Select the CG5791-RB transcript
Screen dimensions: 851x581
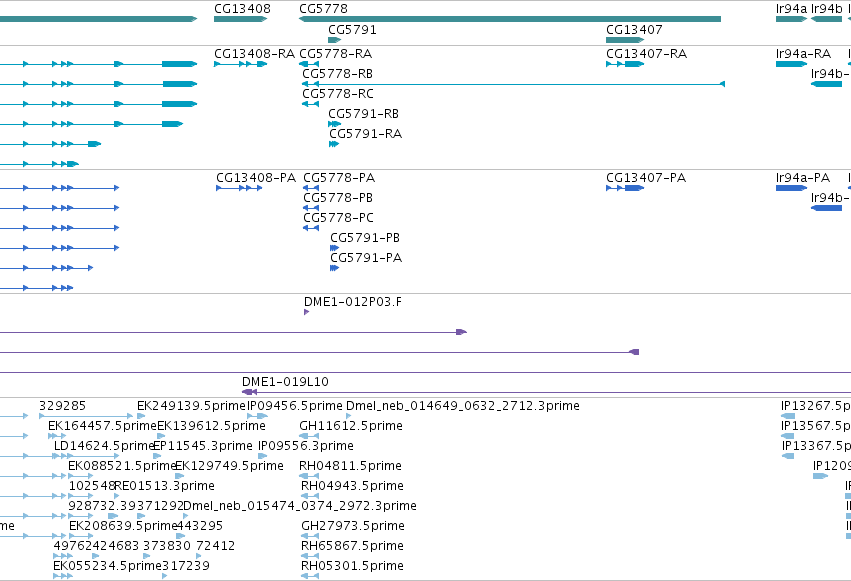click(334, 124)
